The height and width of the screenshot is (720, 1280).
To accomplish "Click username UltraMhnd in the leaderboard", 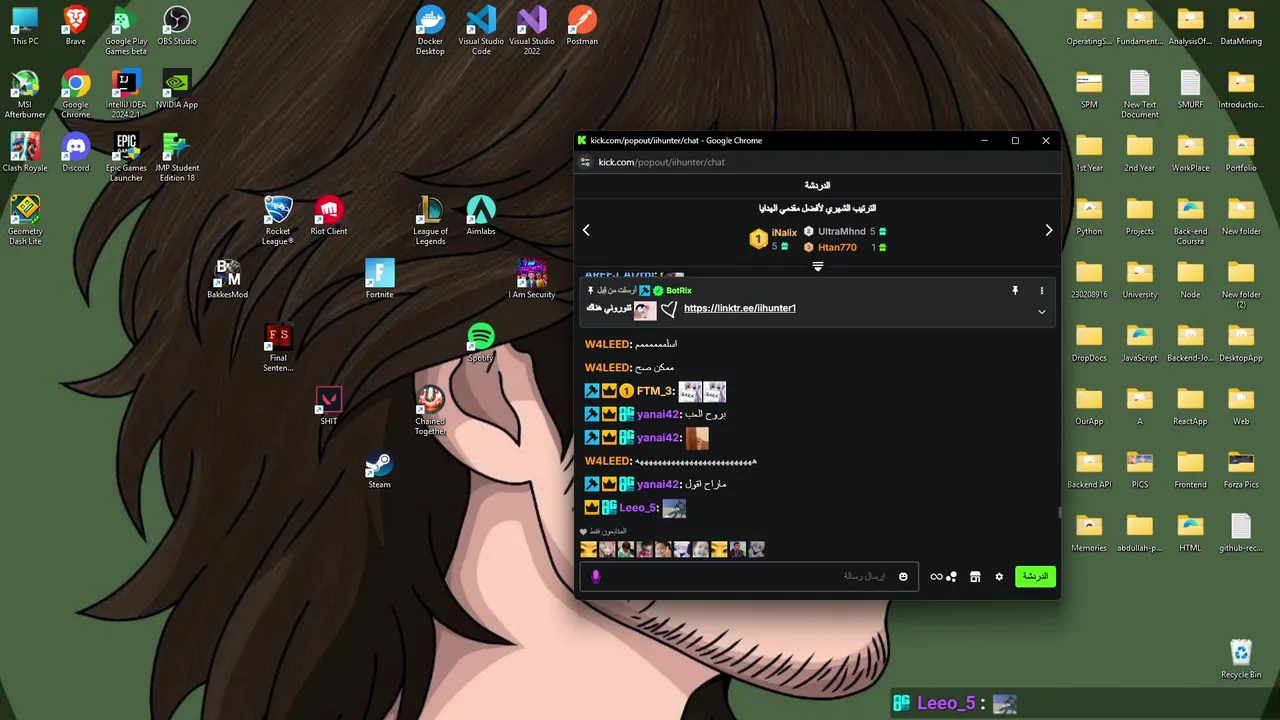I will [x=842, y=232].
